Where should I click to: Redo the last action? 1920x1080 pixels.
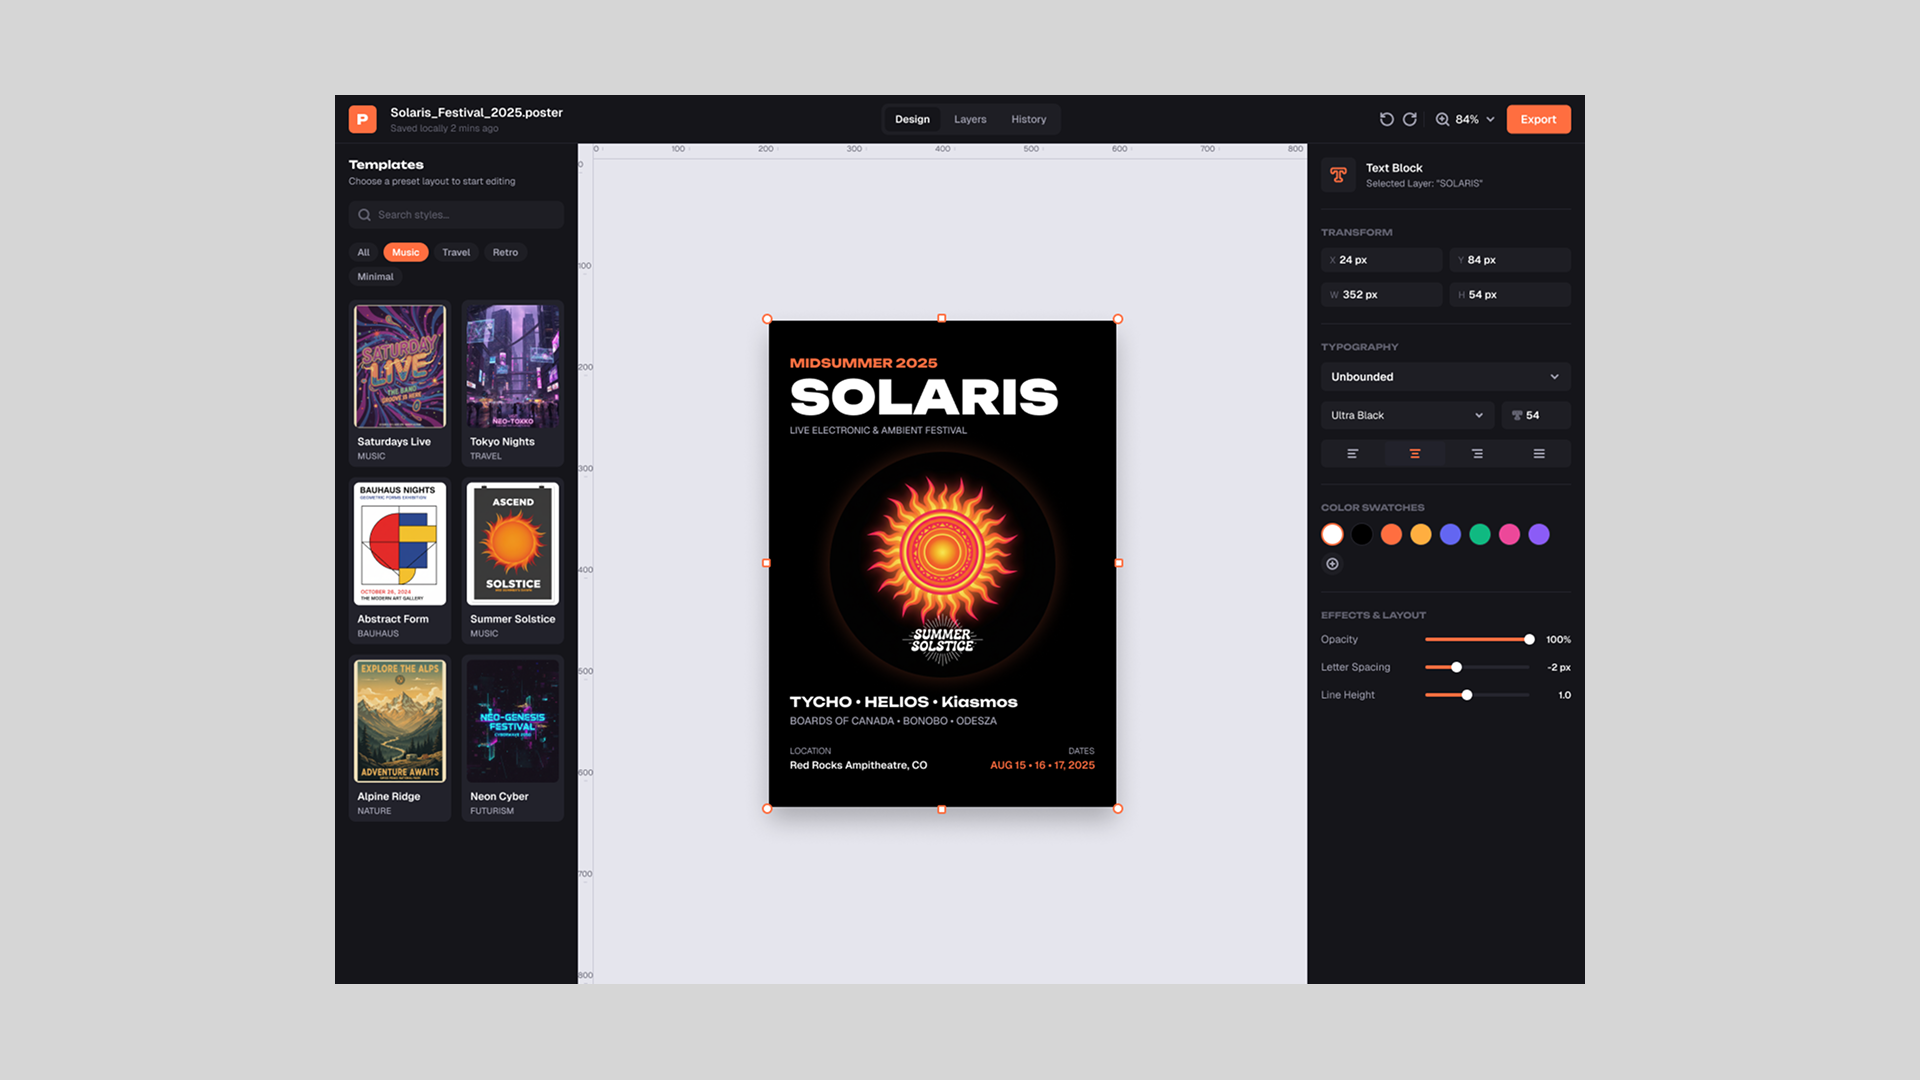tap(1410, 119)
